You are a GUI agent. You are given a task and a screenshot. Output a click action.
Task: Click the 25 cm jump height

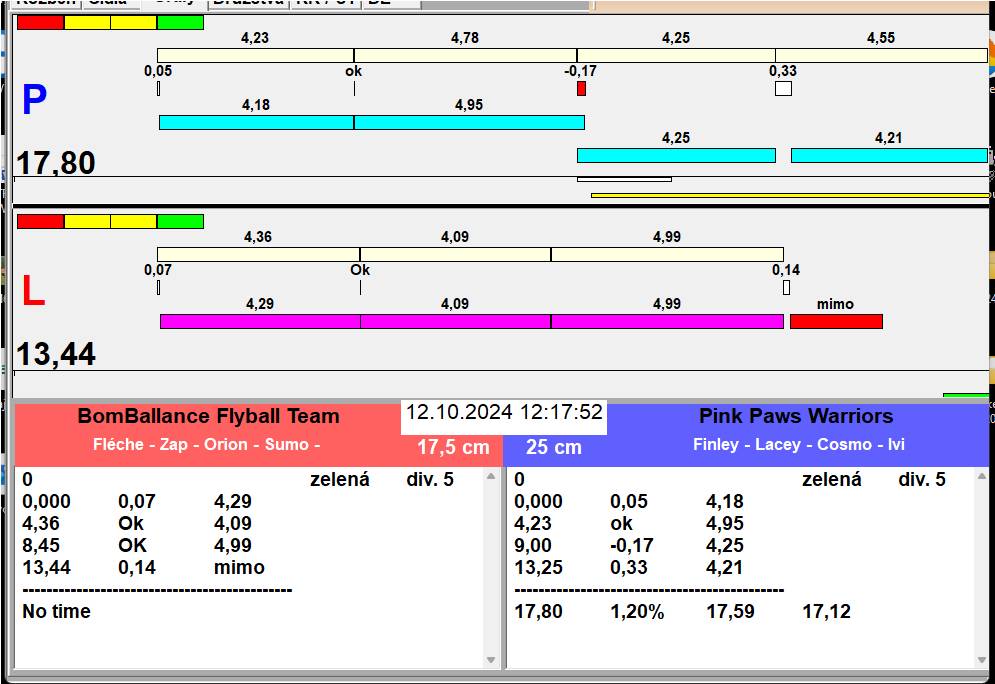coord(554,447)
